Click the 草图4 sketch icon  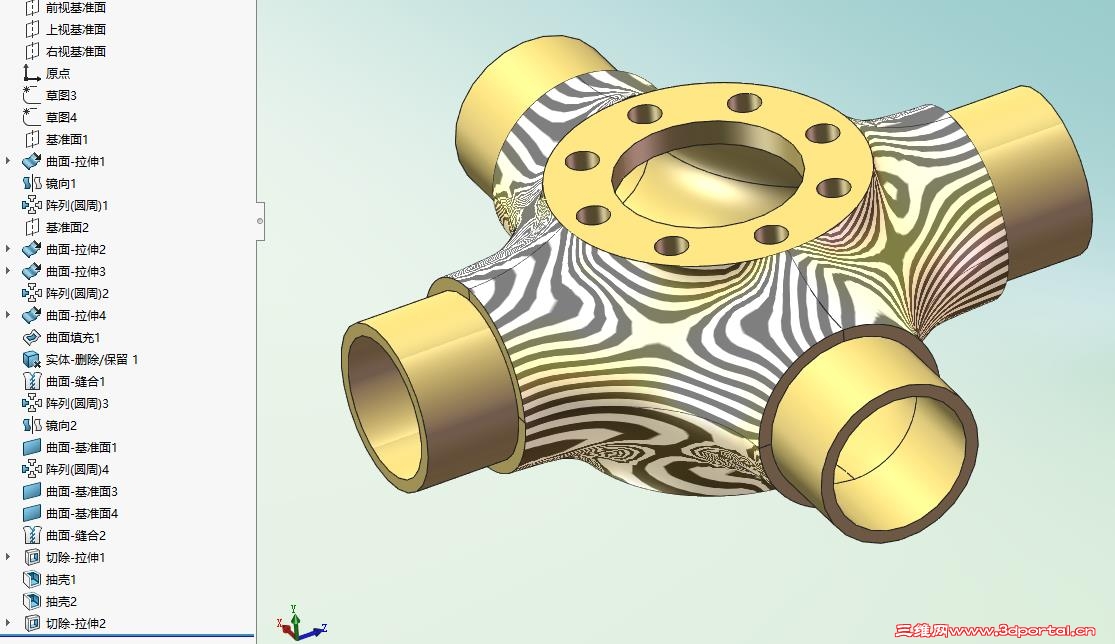[x=32, y=117]
